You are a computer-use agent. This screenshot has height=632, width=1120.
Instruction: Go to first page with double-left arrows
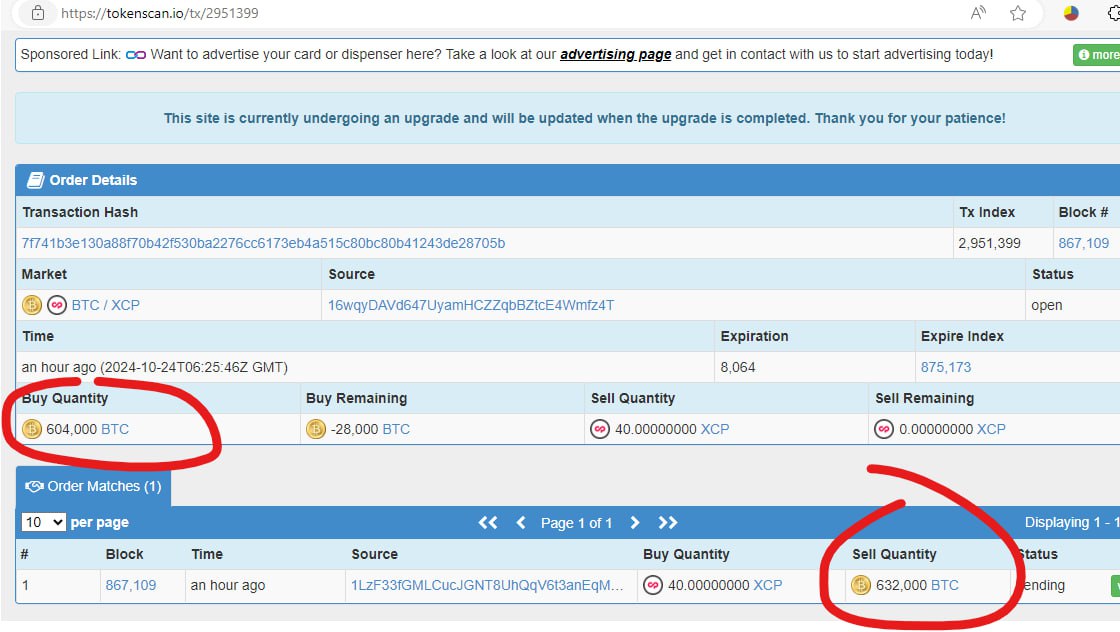click(488, 523)
